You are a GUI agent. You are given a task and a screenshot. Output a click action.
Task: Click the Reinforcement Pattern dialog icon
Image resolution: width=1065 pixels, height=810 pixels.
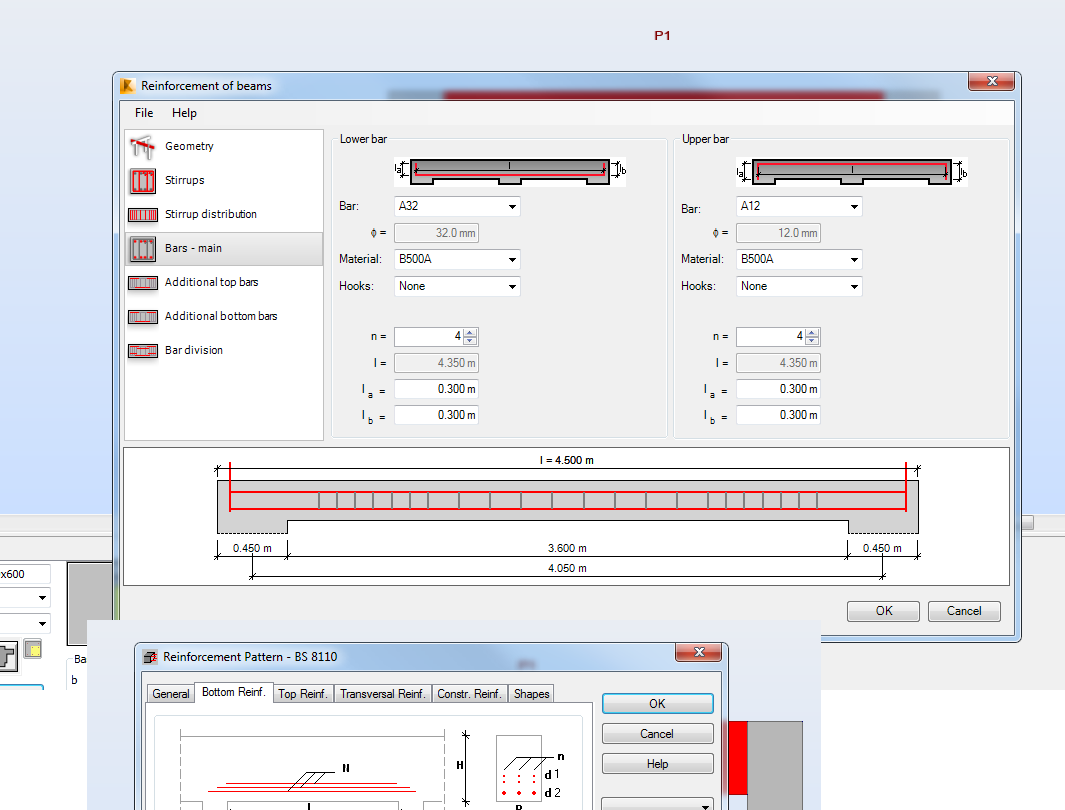tap(150, 656)
